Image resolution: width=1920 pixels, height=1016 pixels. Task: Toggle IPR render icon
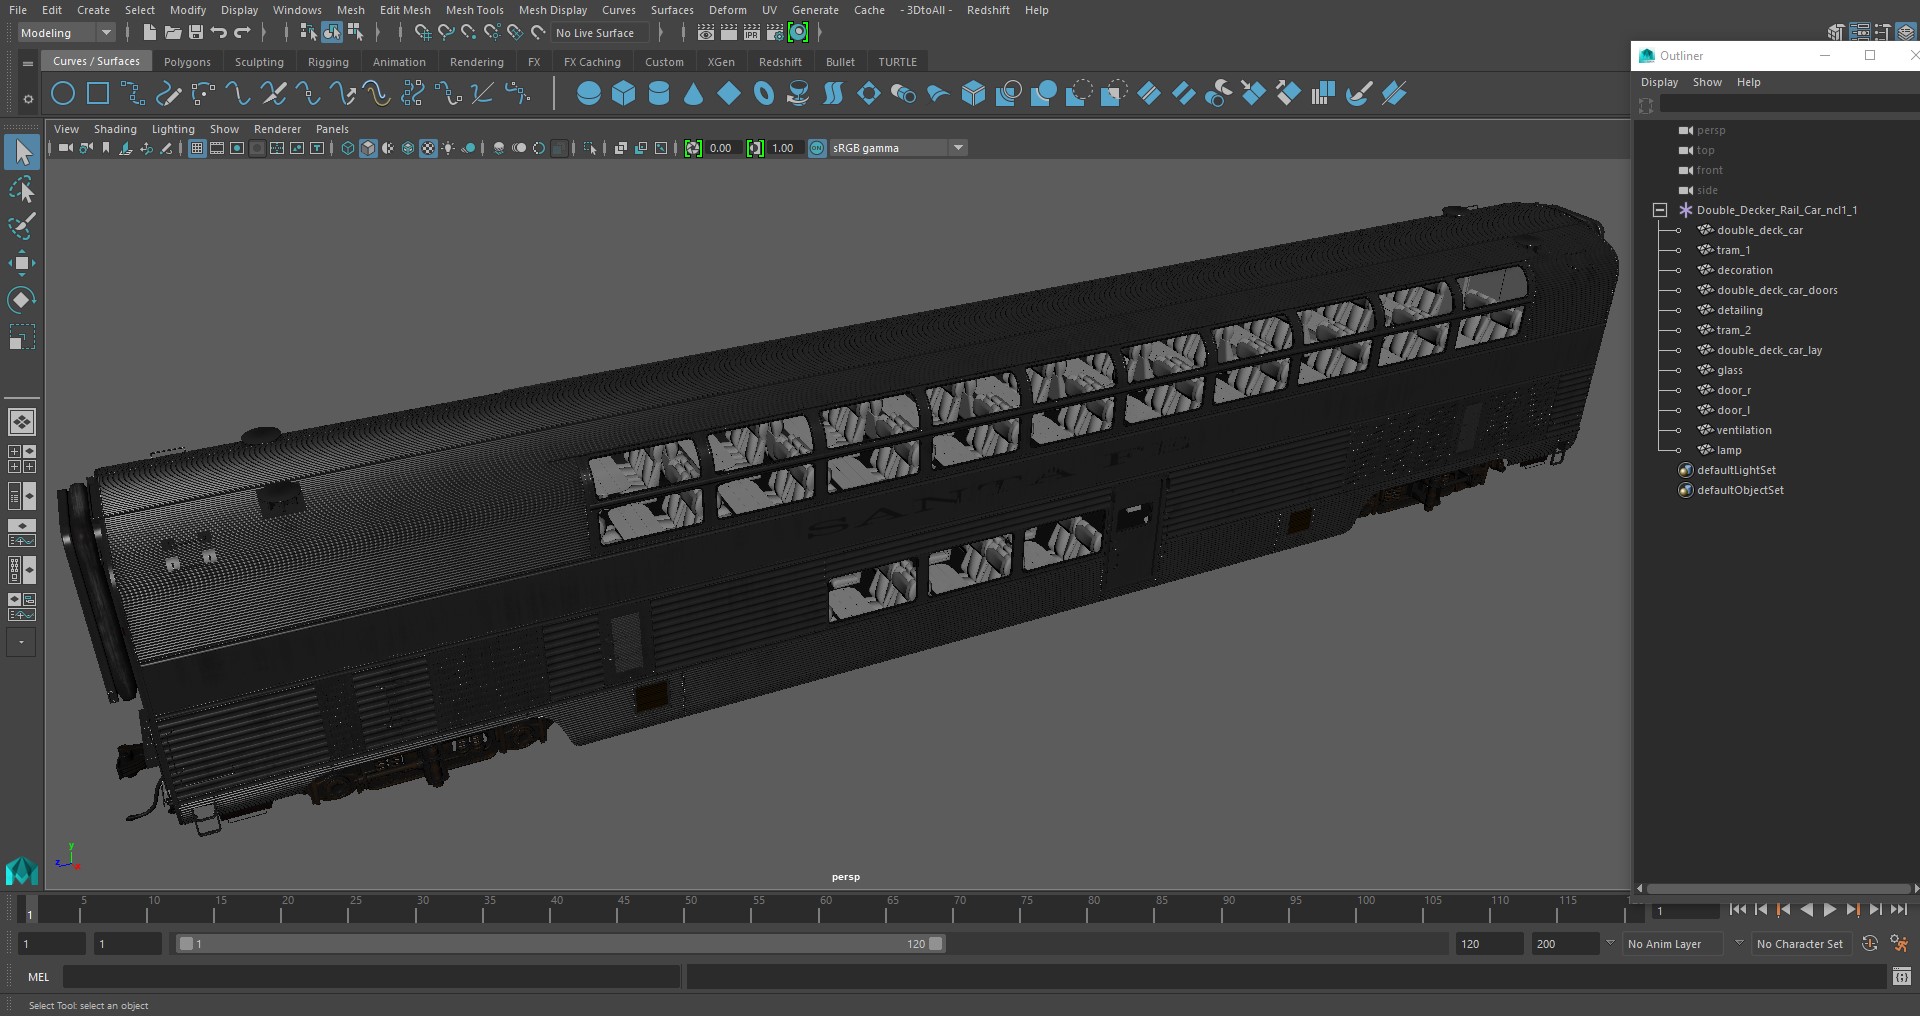coord(751,33)
